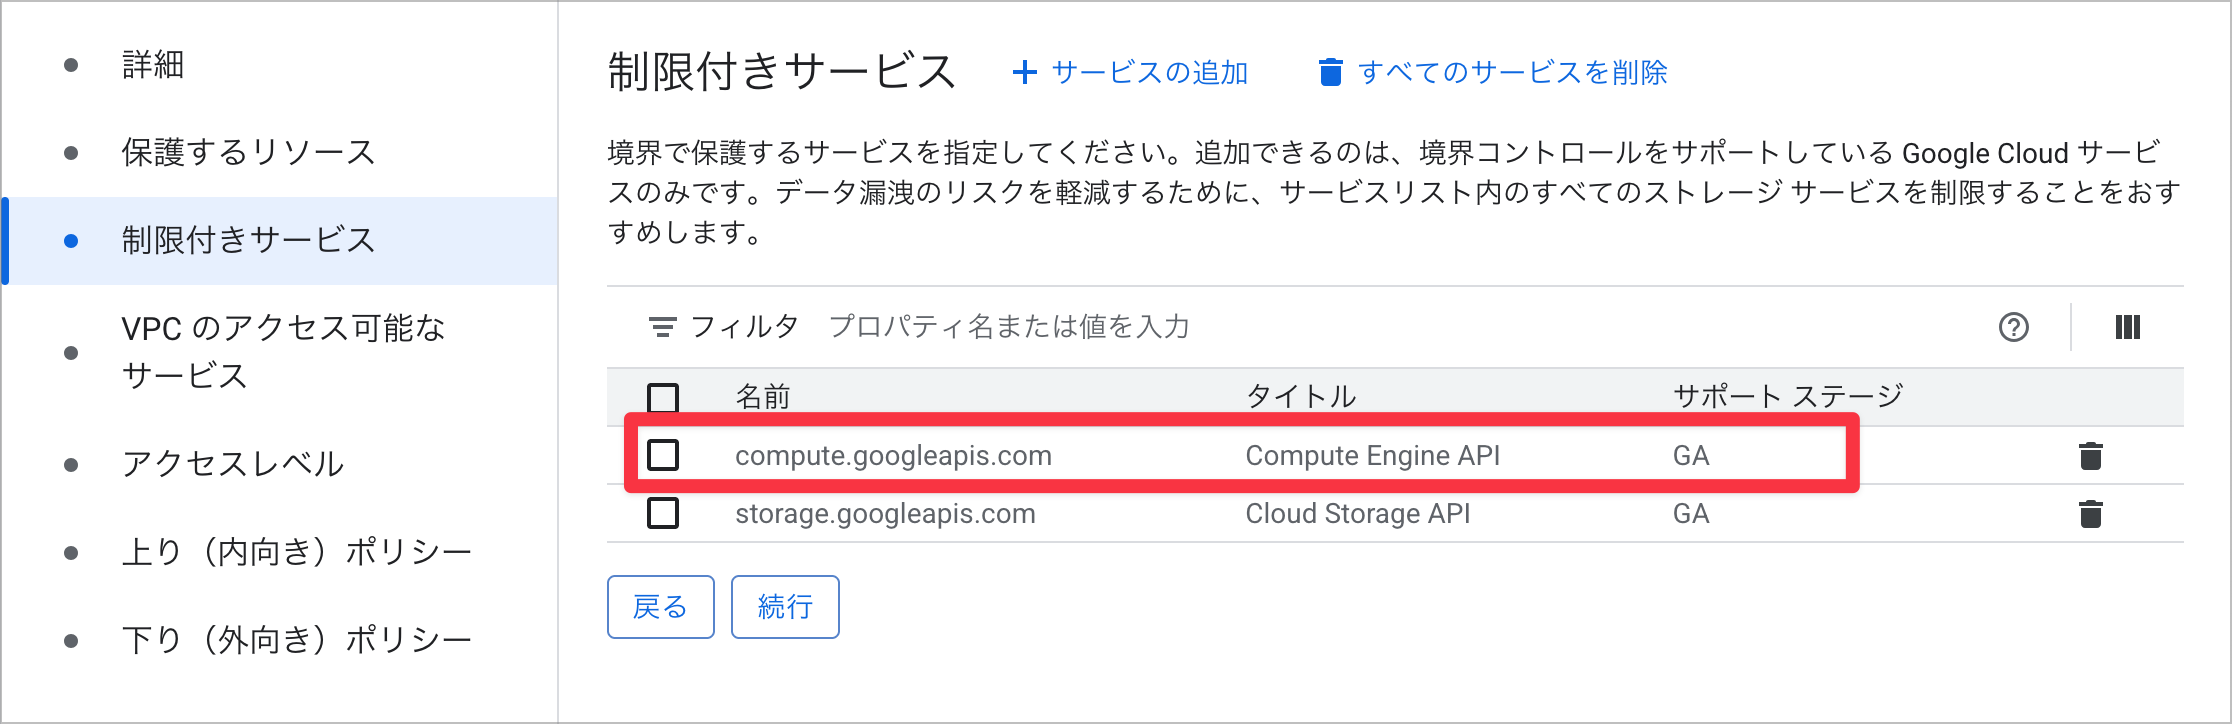The width and height of the screenshot is (2232, 724).
Task: Open 下り（外向き）ポリシー section
Action: click(296, 640)
